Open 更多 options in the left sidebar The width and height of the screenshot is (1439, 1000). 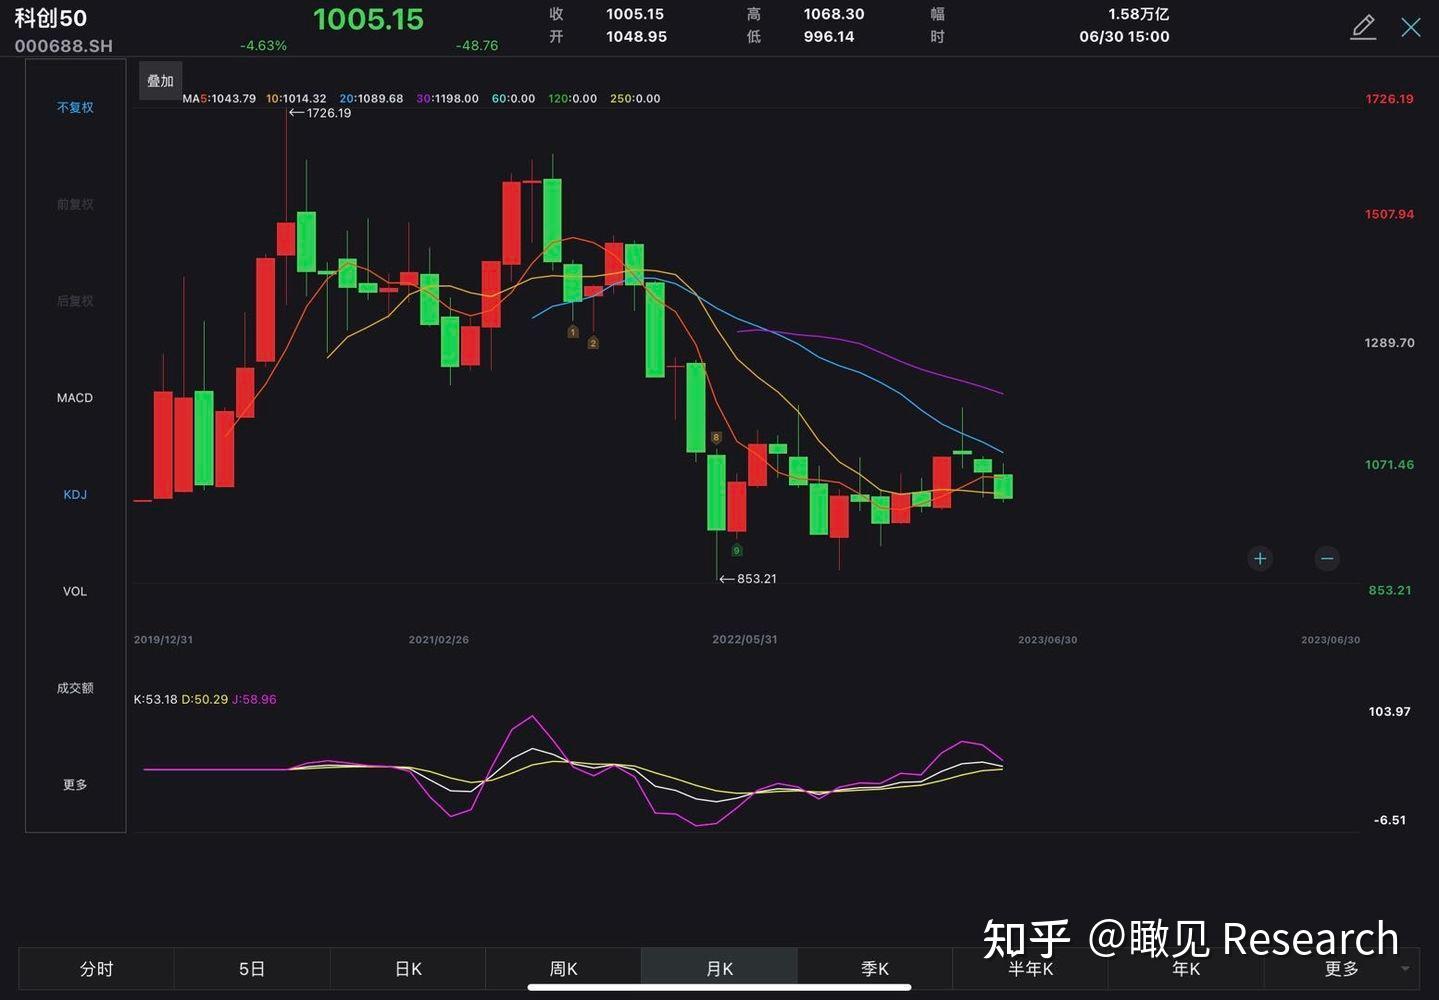coord(74,784)
